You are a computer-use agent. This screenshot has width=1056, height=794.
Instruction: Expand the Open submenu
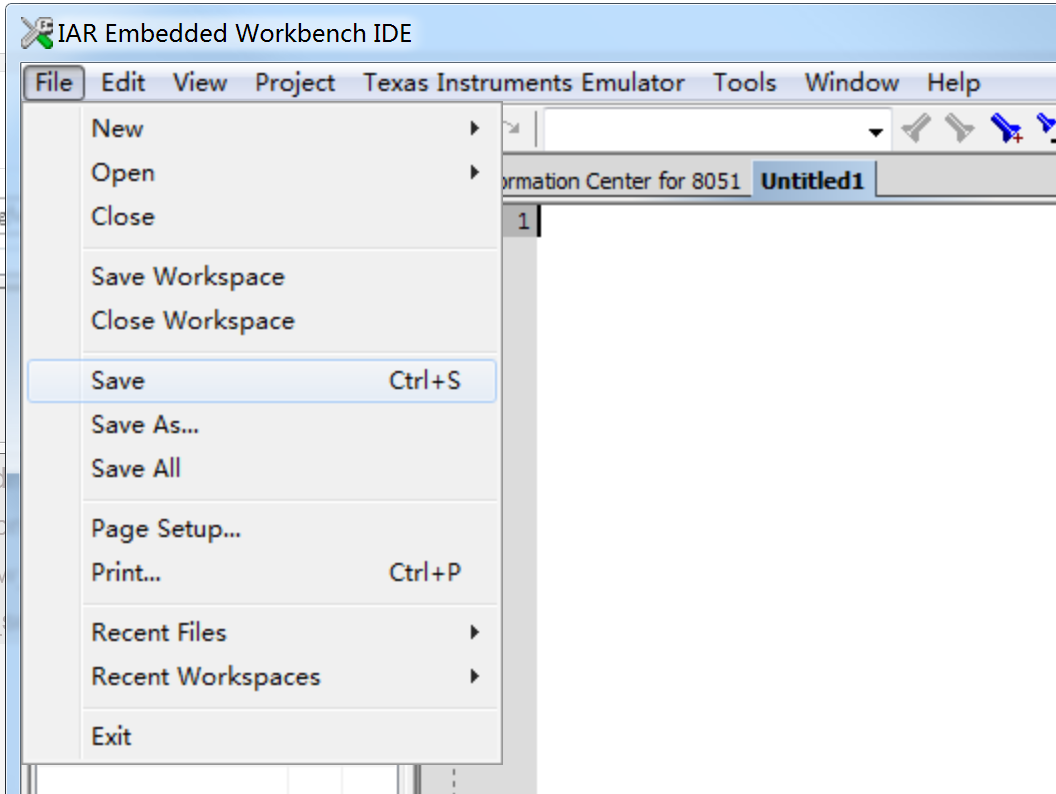point(263,172)
